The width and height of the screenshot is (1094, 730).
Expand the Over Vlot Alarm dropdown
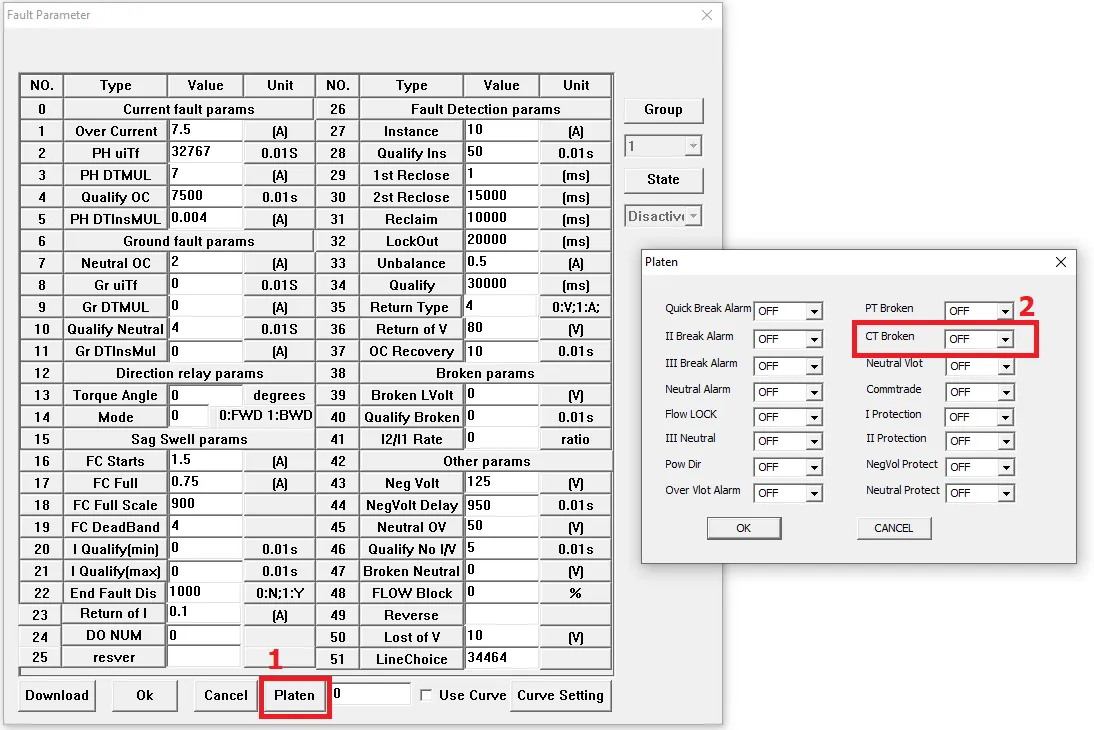click(788, 493)
